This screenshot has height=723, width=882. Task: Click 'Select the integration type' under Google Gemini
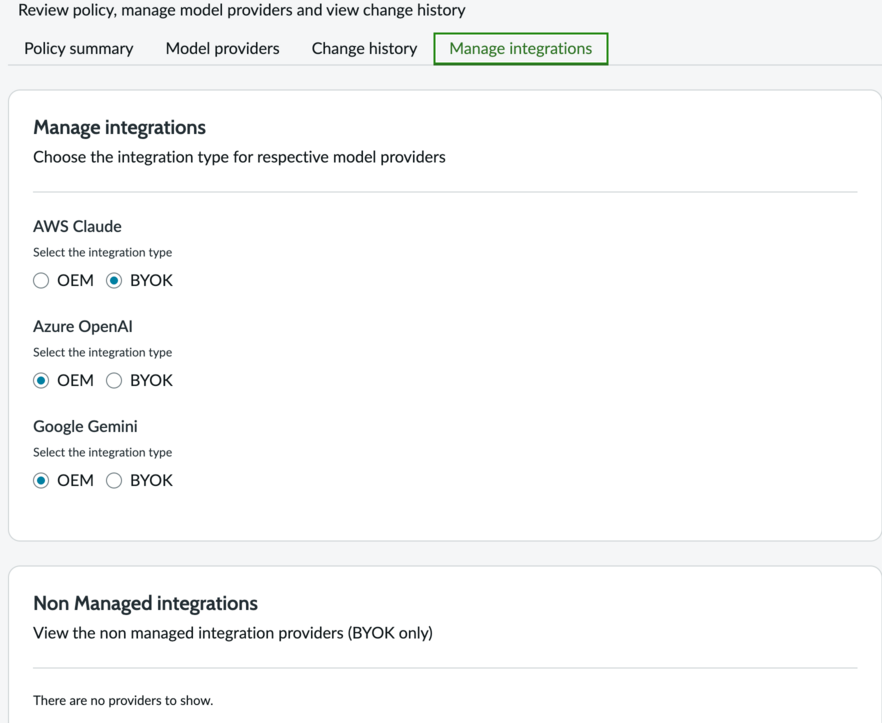pos(102,453)
